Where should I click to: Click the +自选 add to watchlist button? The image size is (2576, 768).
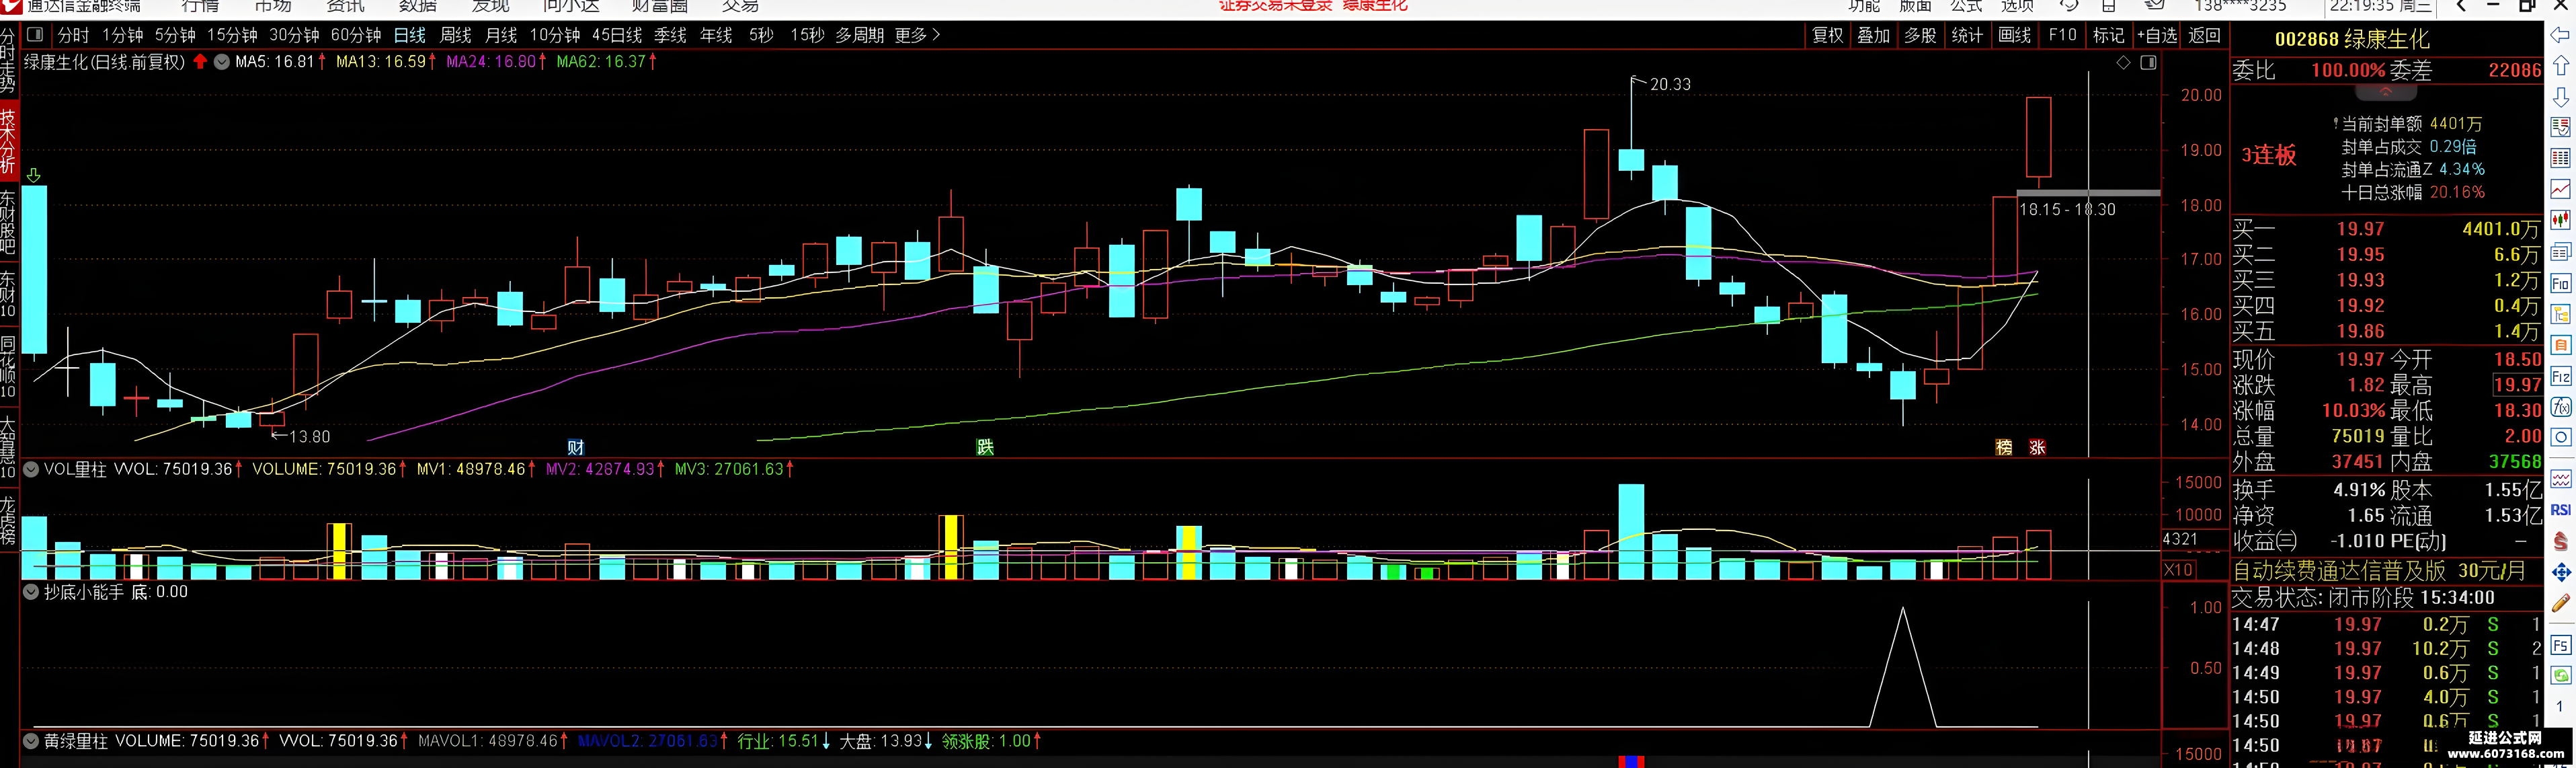coord(2157,35)
